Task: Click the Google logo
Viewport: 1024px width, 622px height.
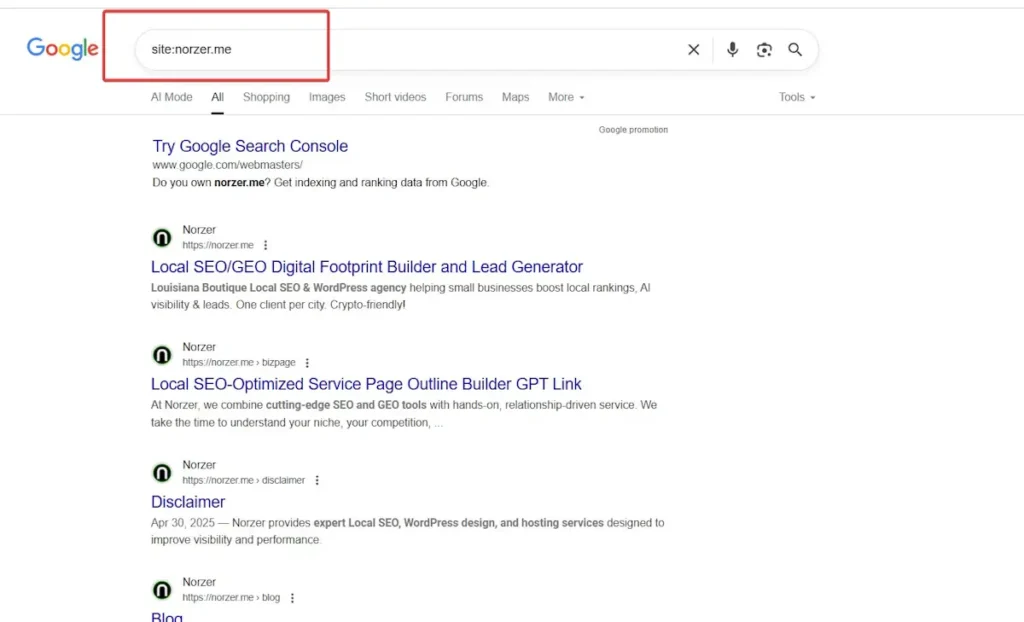Action: pos(63,48)
